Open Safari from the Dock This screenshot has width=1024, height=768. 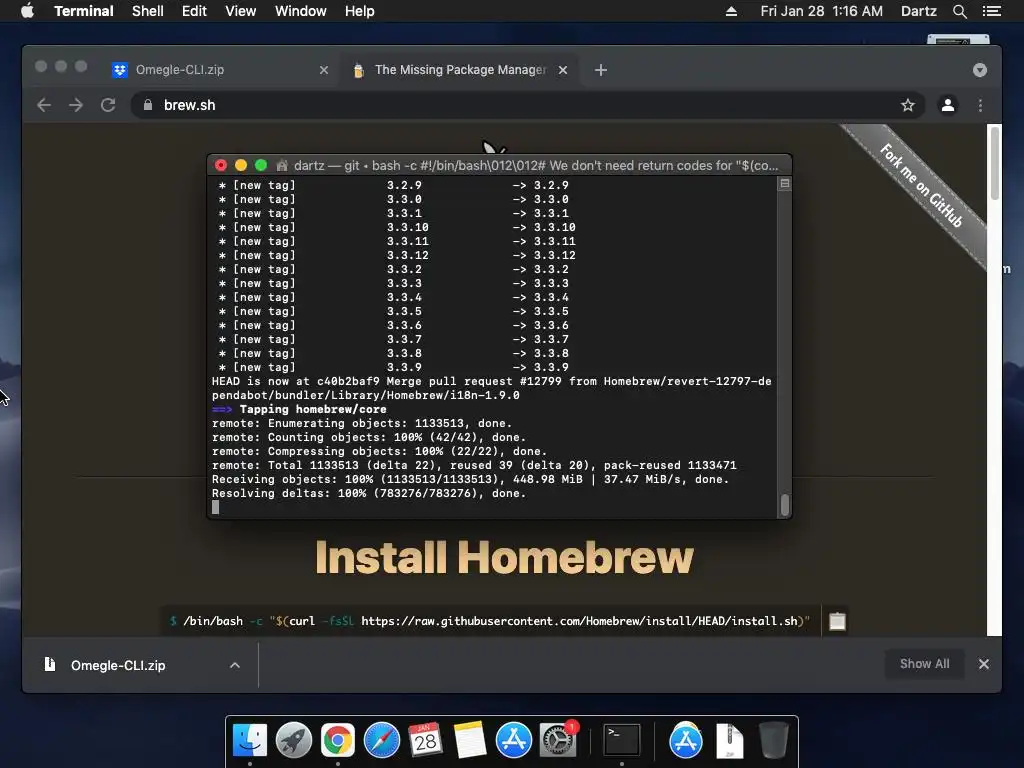pyautogui.click(x=381, y=740)
